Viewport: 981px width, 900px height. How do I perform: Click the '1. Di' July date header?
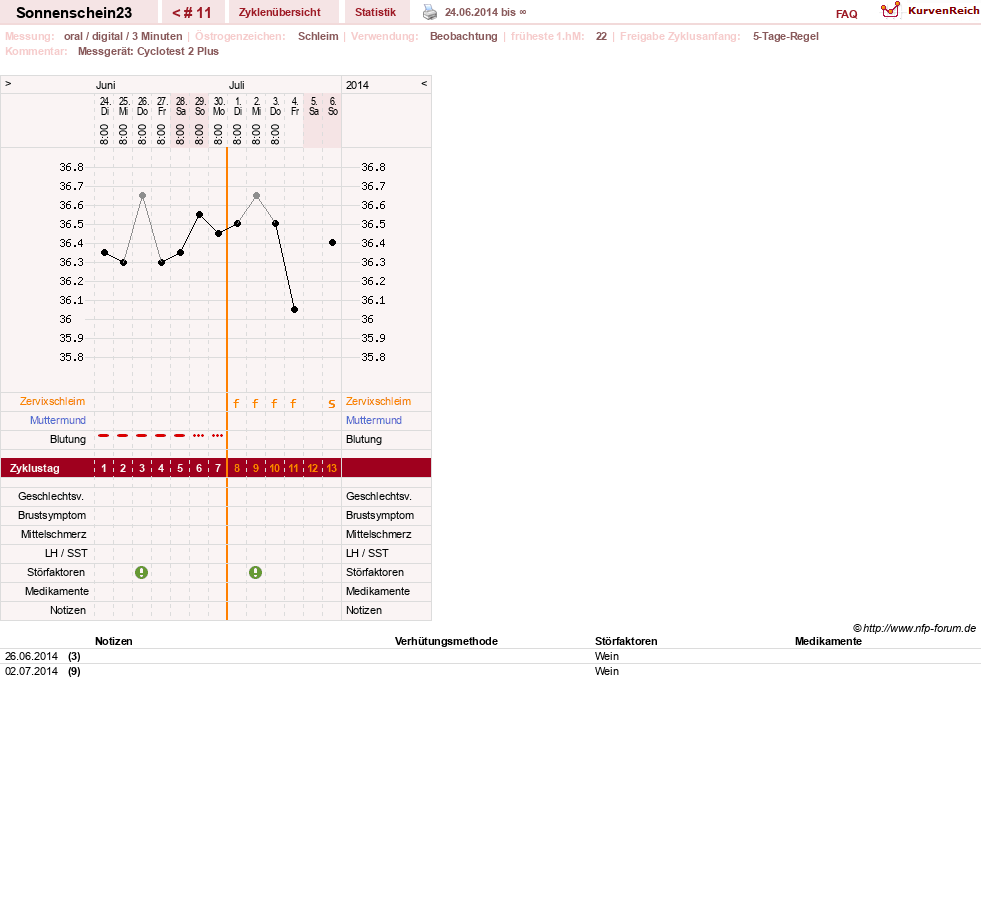(238, 106)
